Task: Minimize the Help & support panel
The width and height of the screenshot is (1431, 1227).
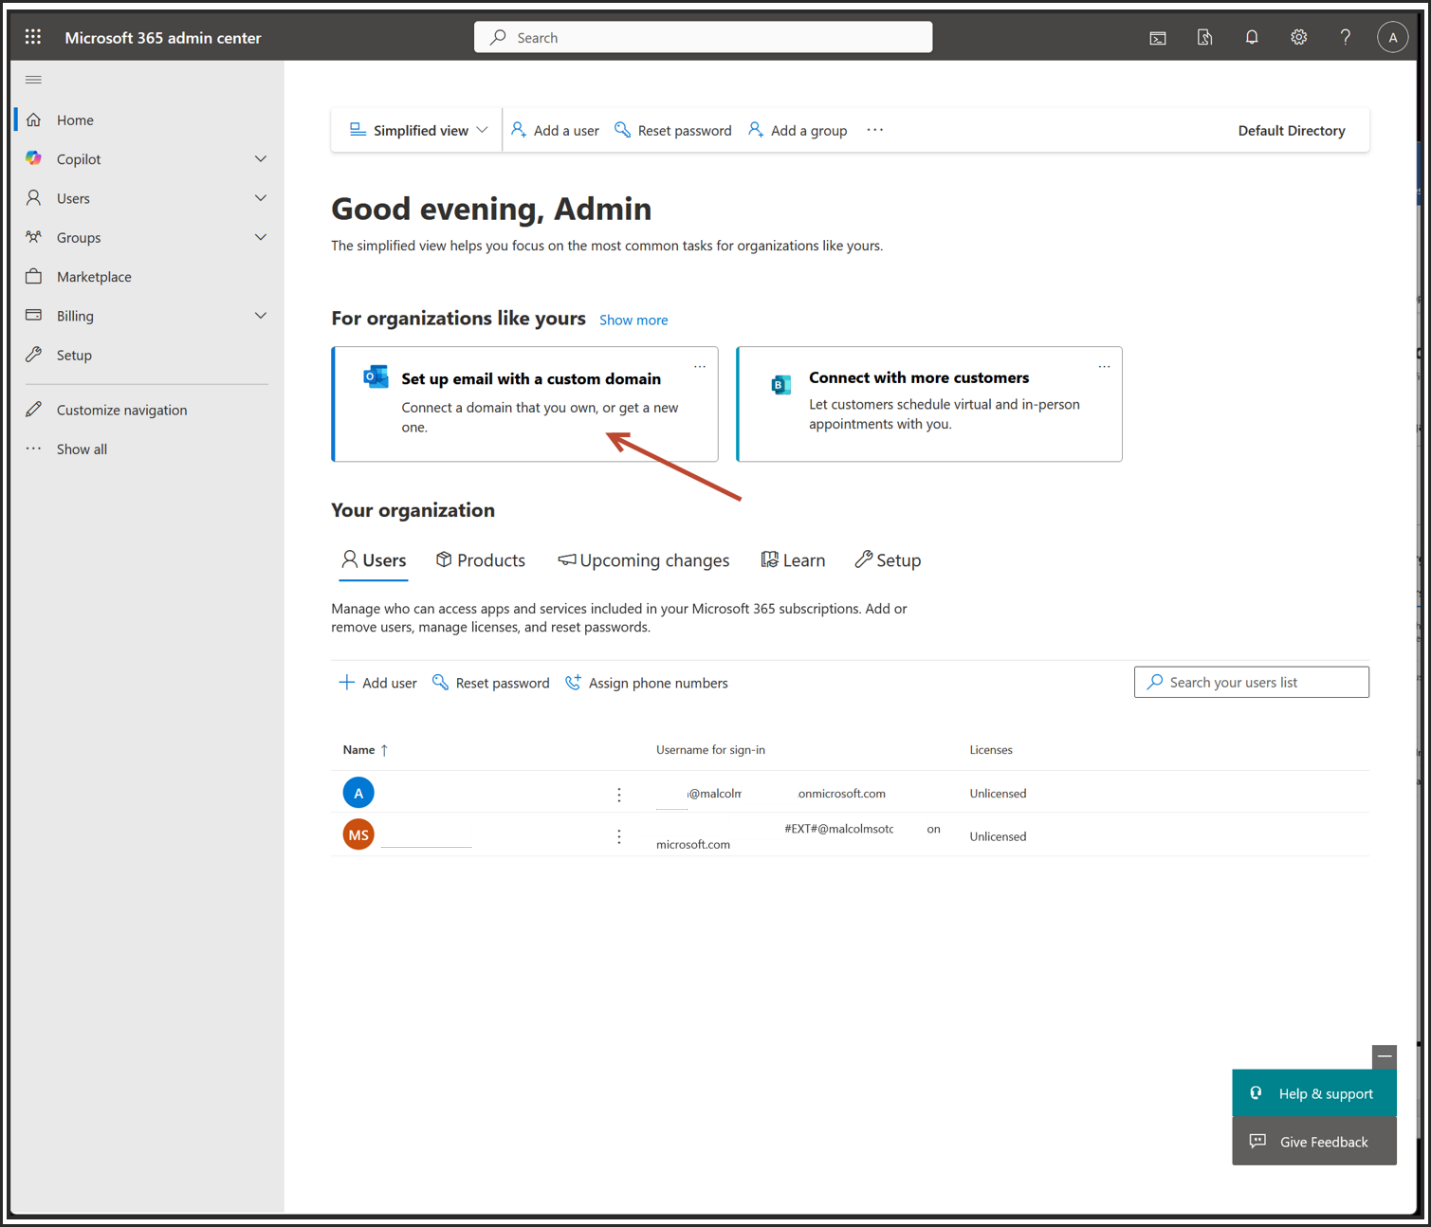Action: tap(1384, 1056)
